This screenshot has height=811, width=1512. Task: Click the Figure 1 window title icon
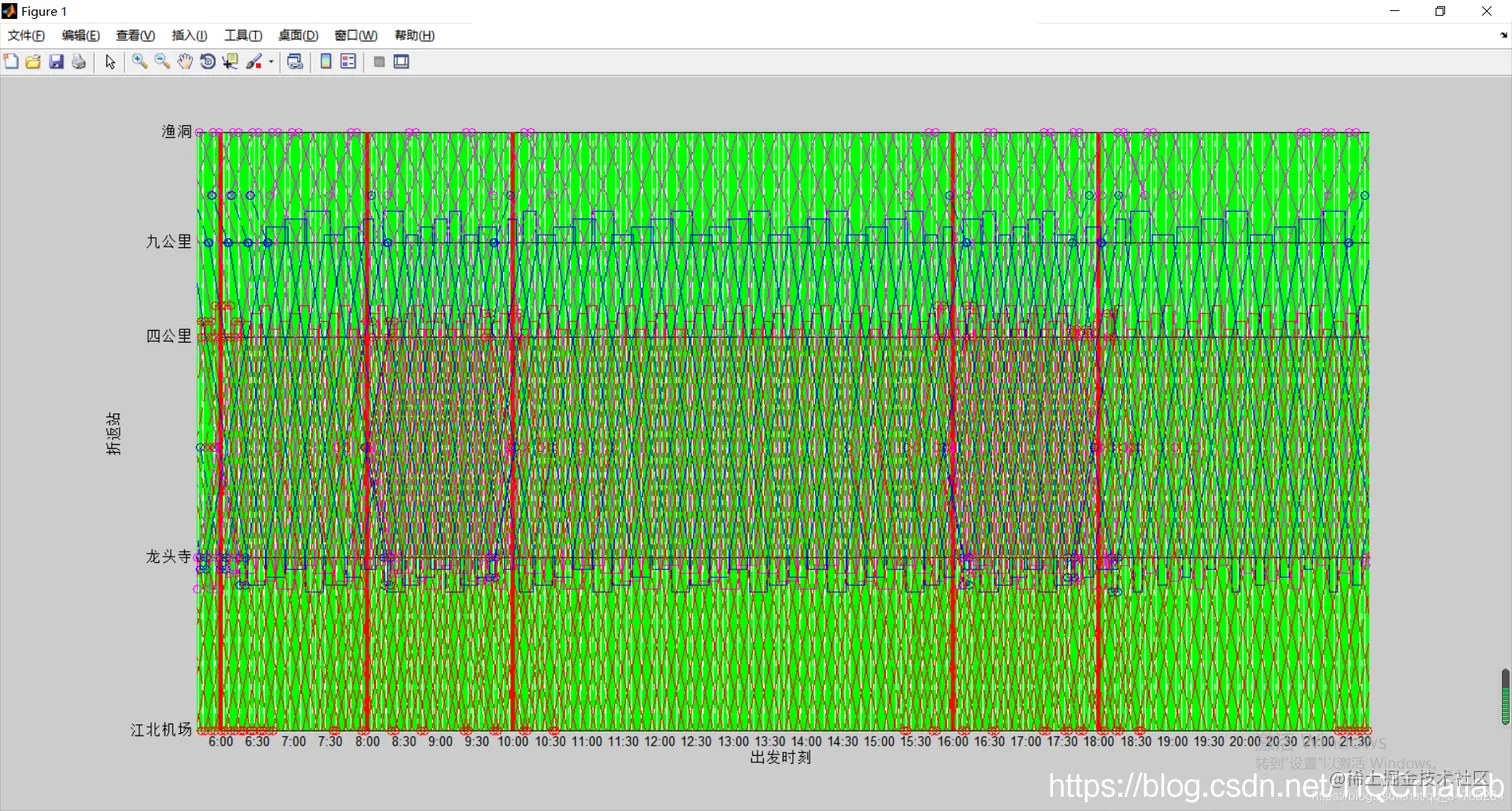(10, 11)
